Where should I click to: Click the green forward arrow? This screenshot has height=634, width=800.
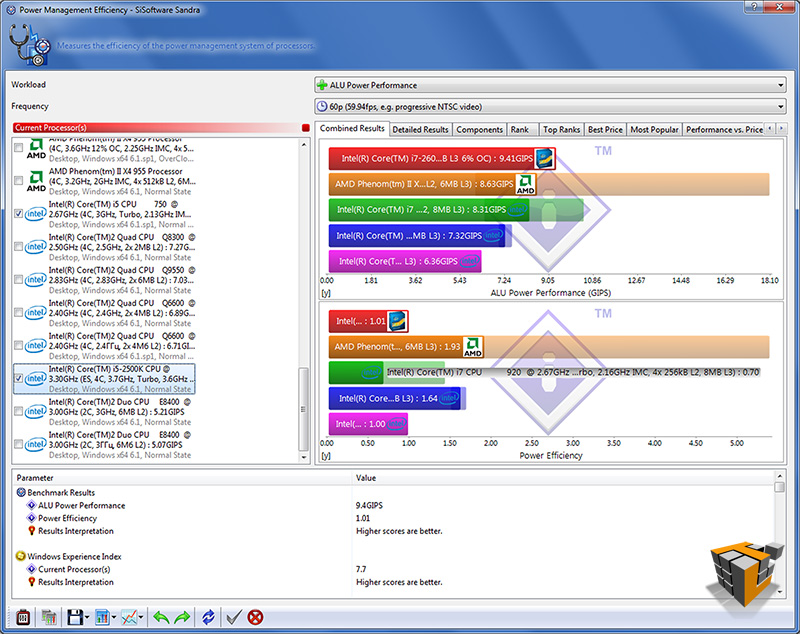tap(182, 617)
